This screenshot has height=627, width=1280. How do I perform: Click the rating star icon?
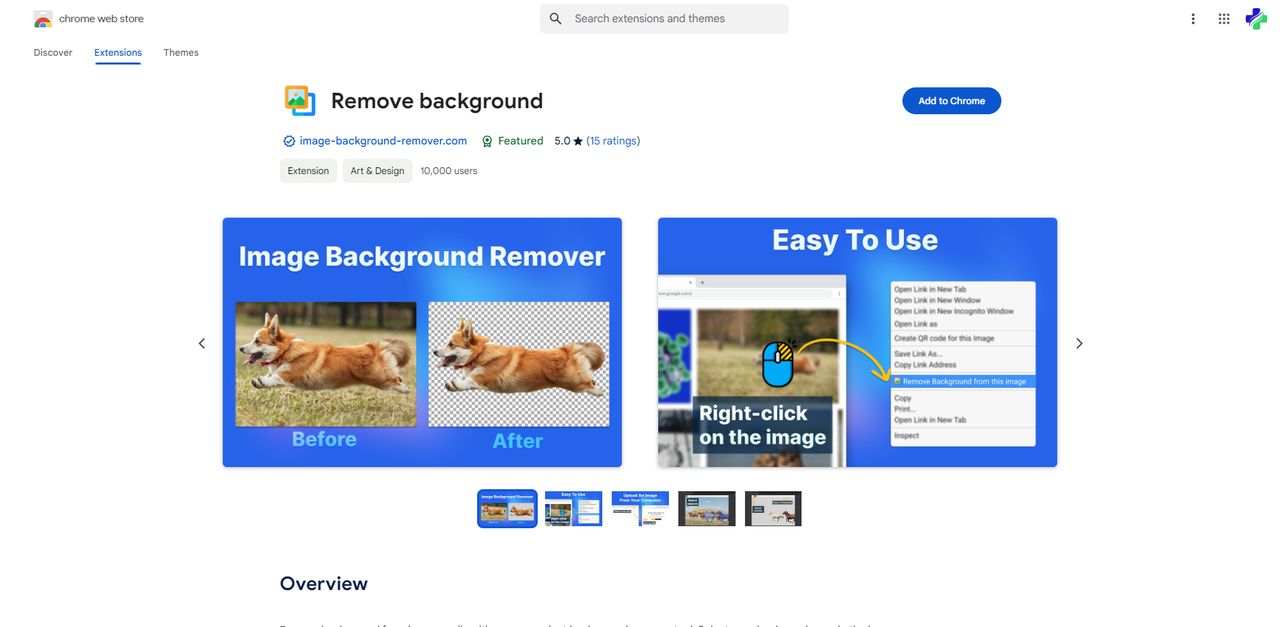tap(578, 141)
